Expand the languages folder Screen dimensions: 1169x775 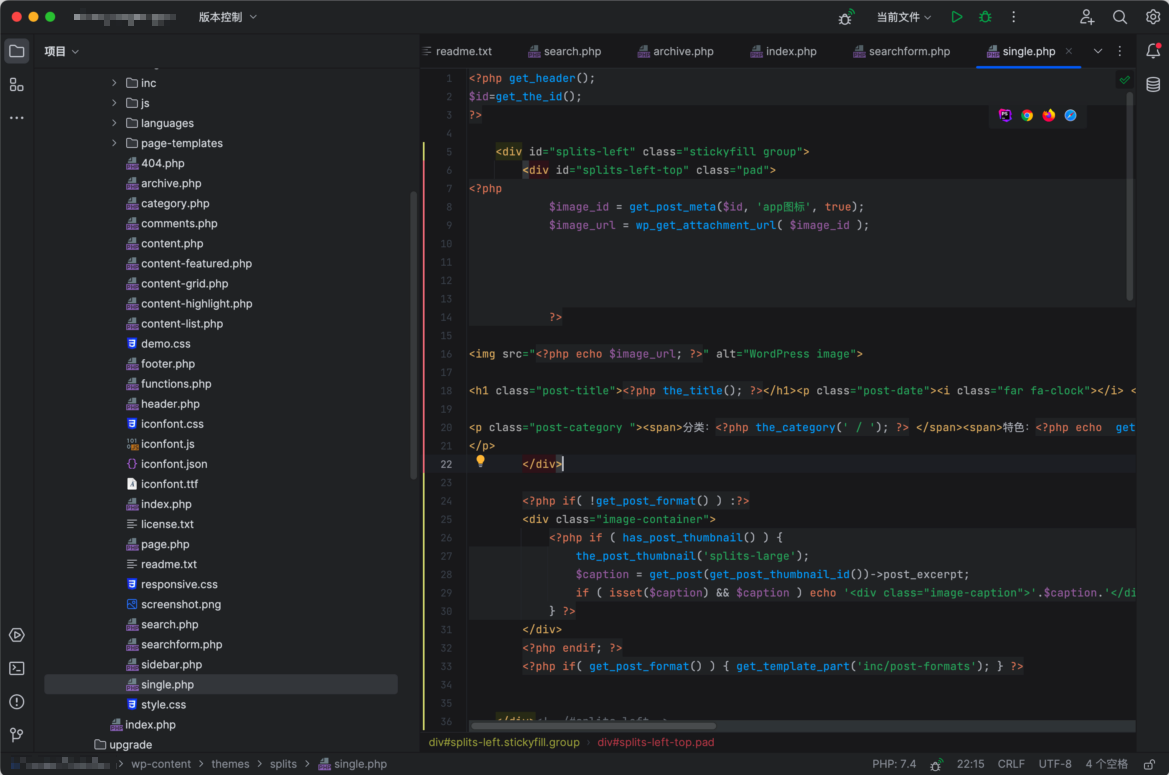pos(114,123)
